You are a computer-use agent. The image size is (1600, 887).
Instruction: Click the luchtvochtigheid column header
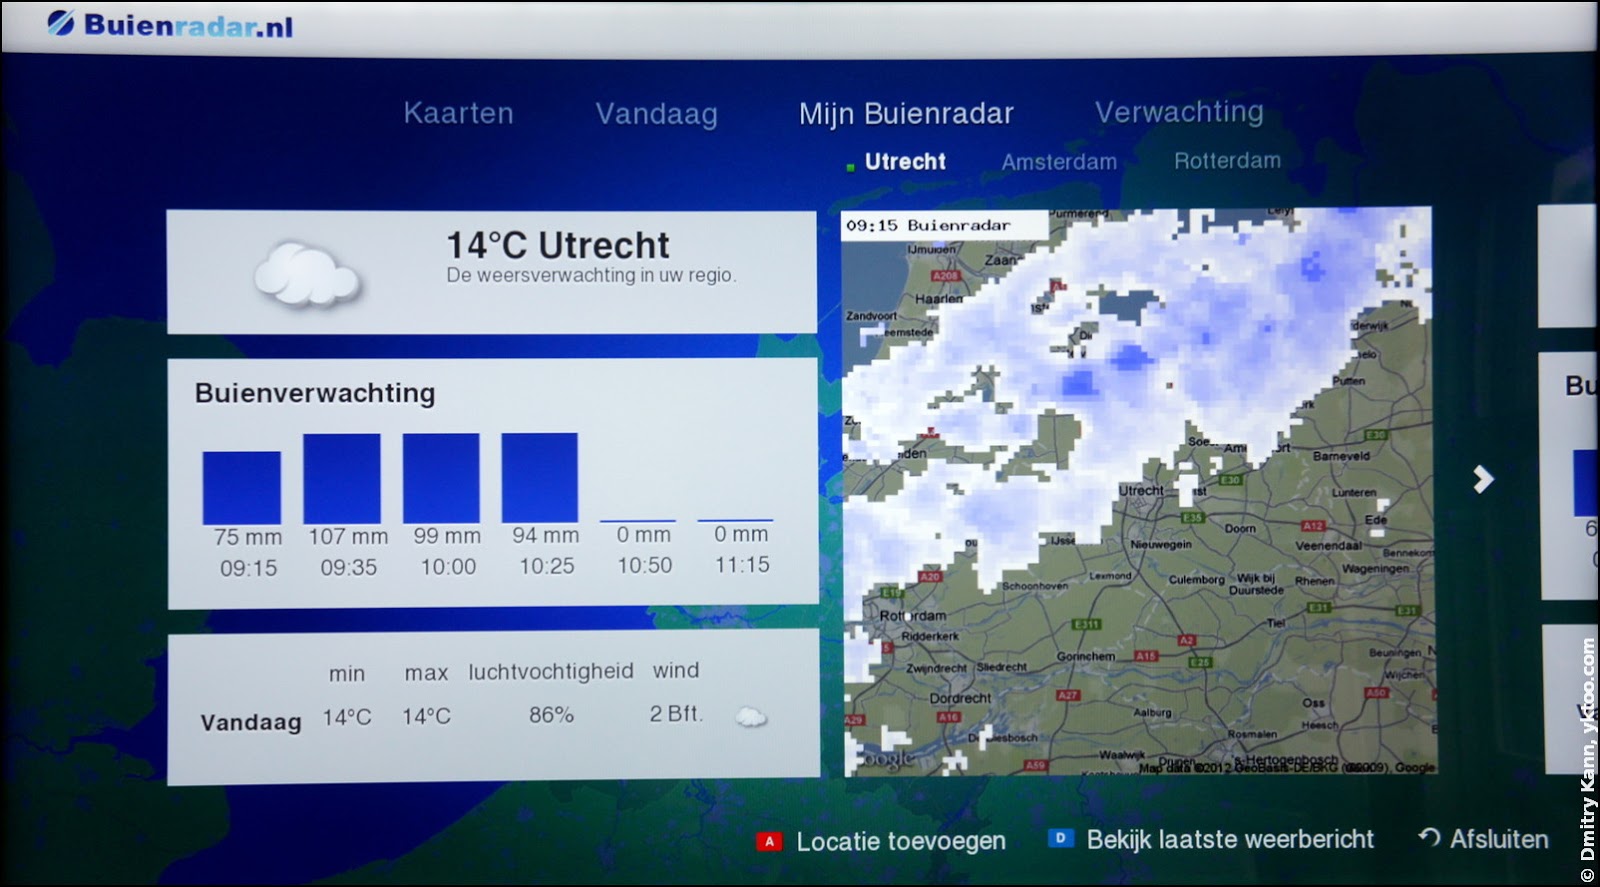tap(551, 672)
